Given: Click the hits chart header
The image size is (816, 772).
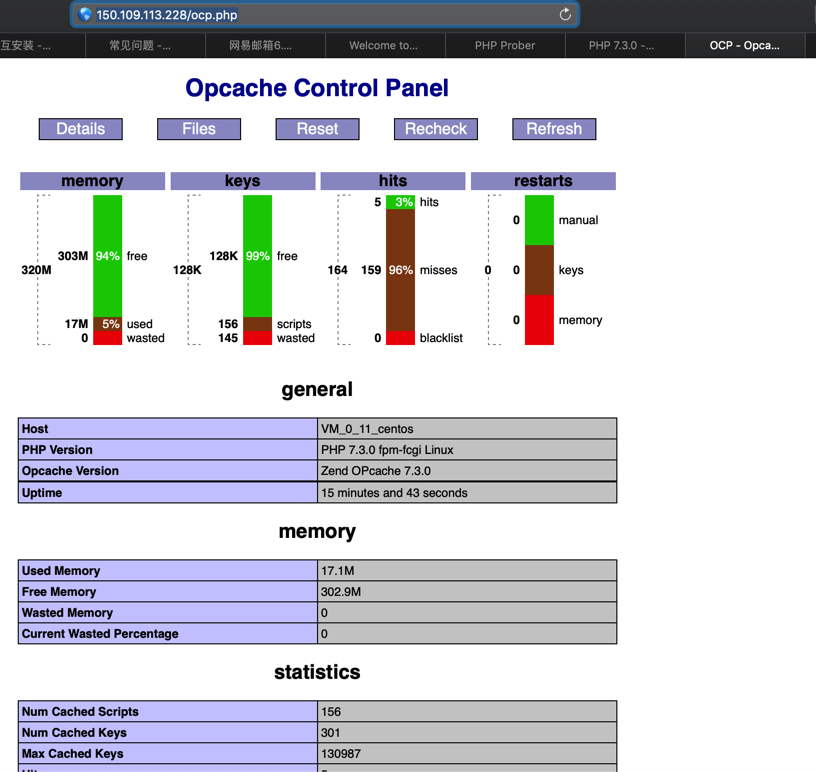Looking at the screenshot, I should click(x=393, y=181).
